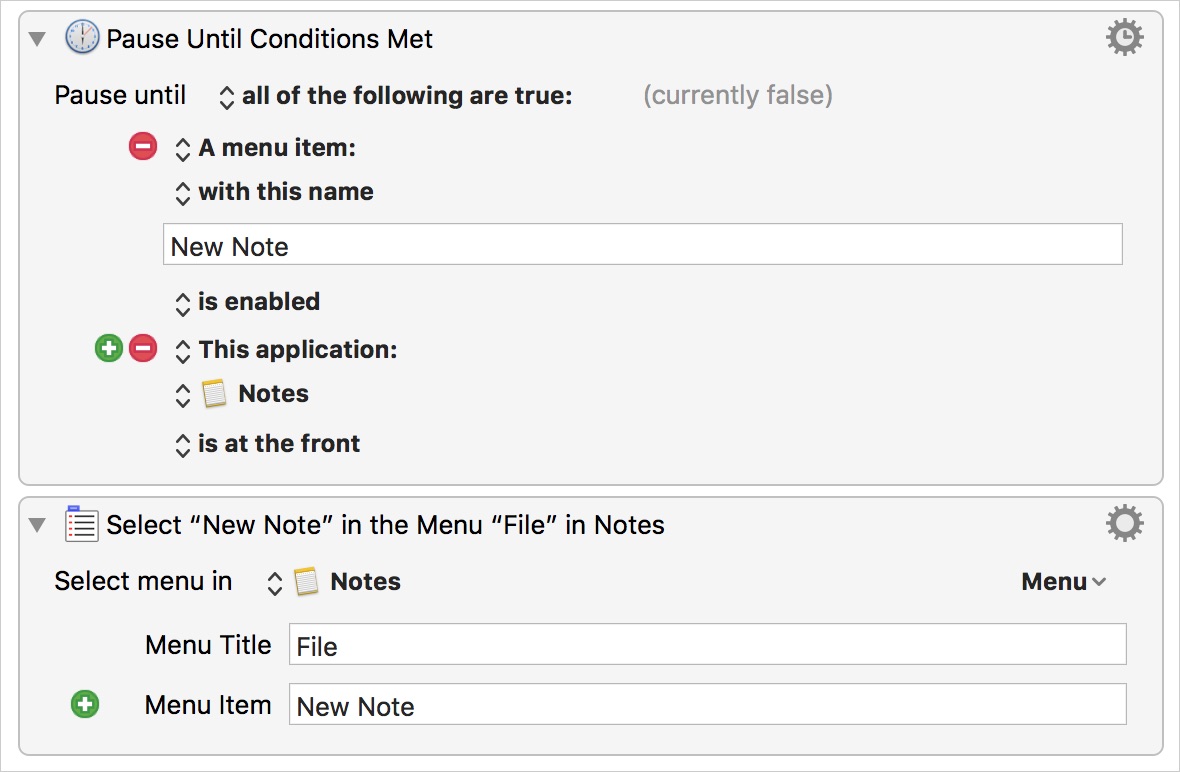1180x772 pixels.
Task: Open the gear menu for Select Menu action
Action: point(1125,523)
